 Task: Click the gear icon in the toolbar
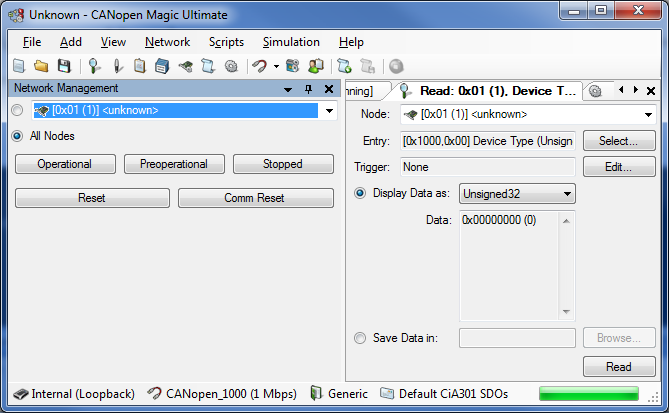pyautogui.click(x=231, y=66)
